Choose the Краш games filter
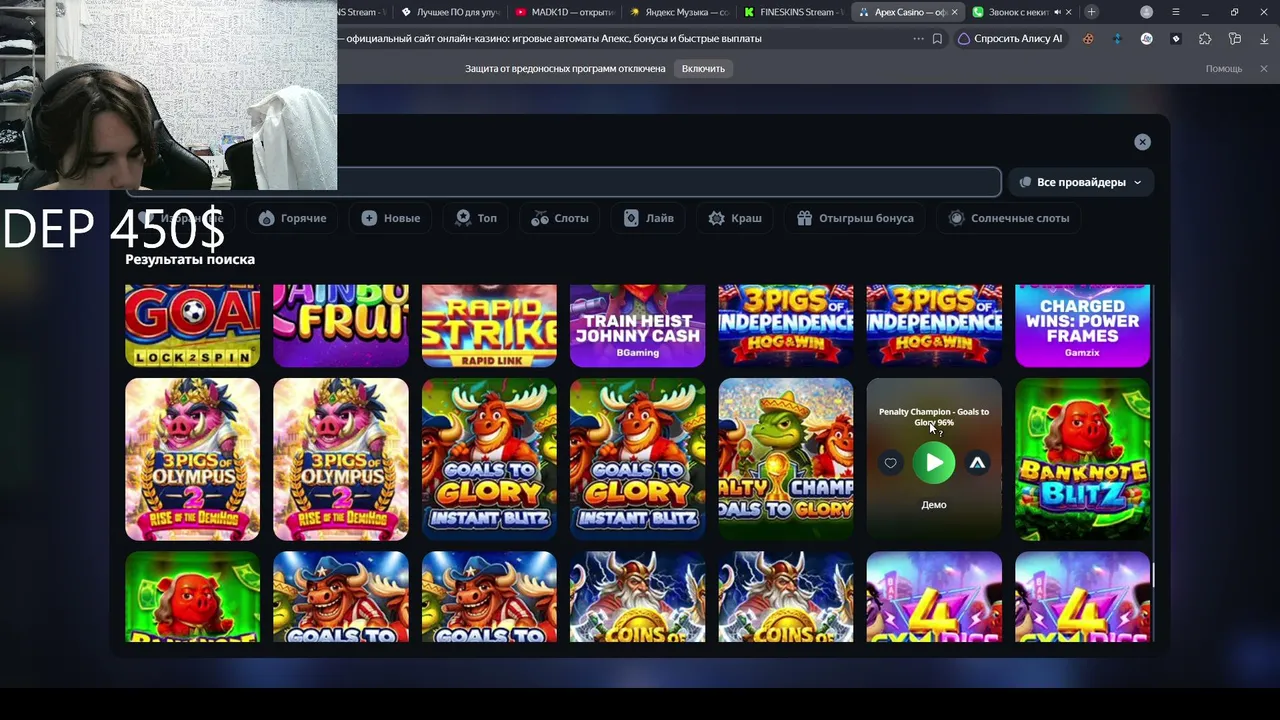1280x720 pixels. click(x=735, y=218)
